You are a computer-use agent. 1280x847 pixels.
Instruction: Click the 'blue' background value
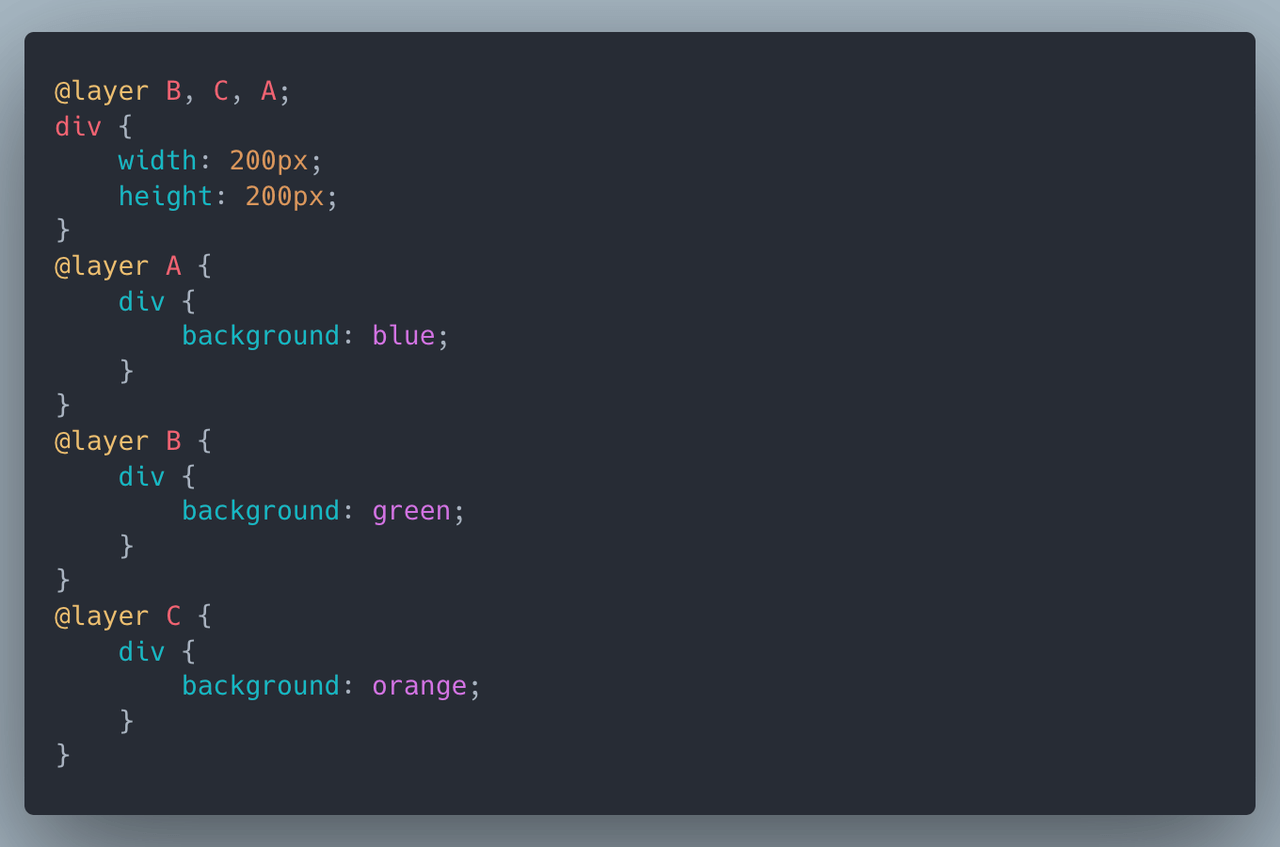tap(404, 335)
